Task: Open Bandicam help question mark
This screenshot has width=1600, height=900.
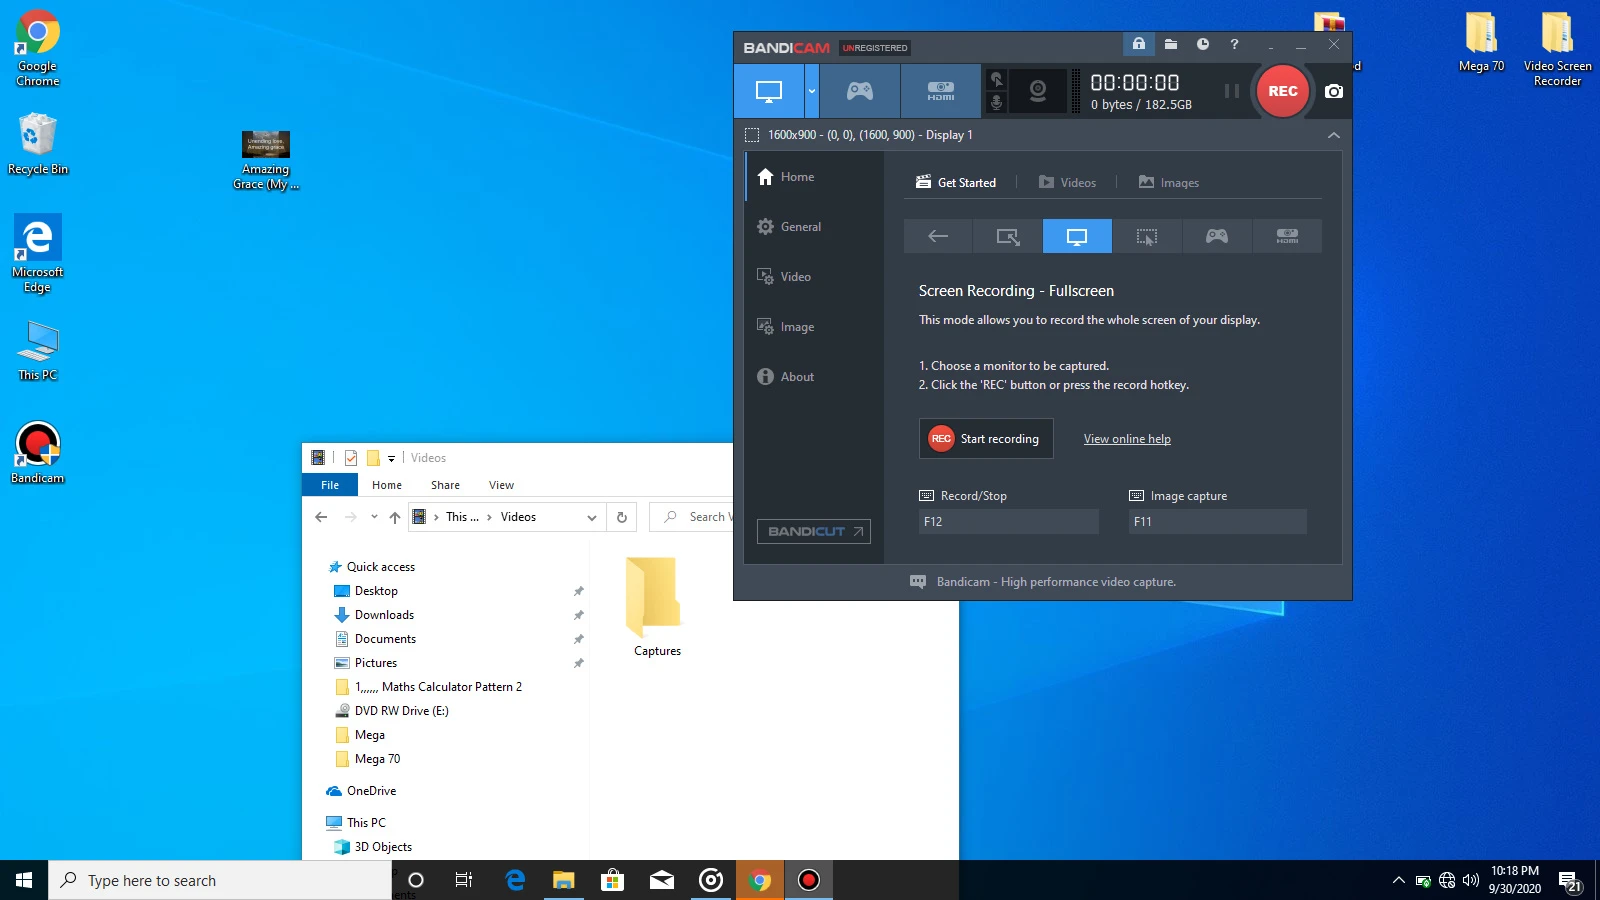Action: [1234, 44]
